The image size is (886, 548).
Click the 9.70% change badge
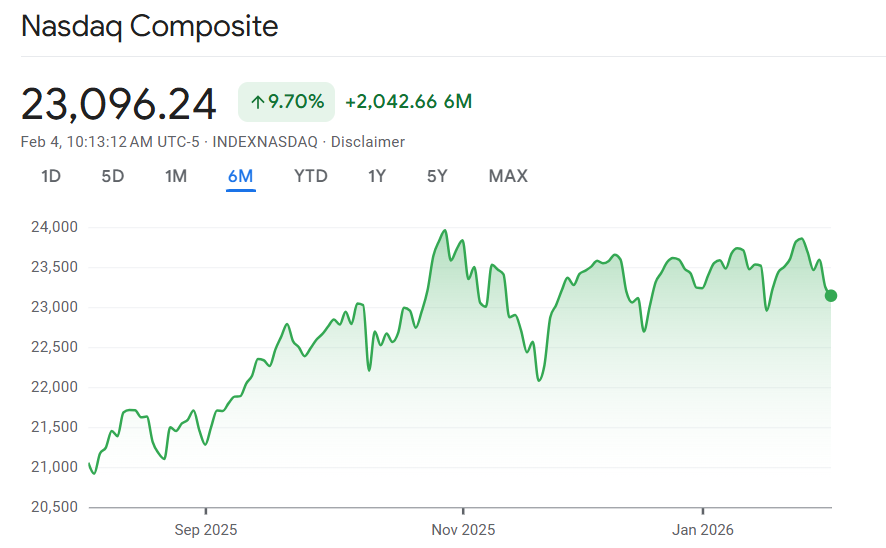[286, 101]
